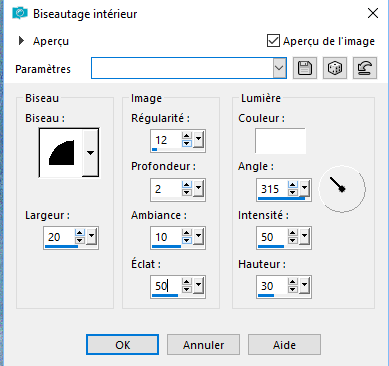Click the Annuler button
Image resolution: width=389 pixels, height=366 pixels.
[x=203, y=345]
